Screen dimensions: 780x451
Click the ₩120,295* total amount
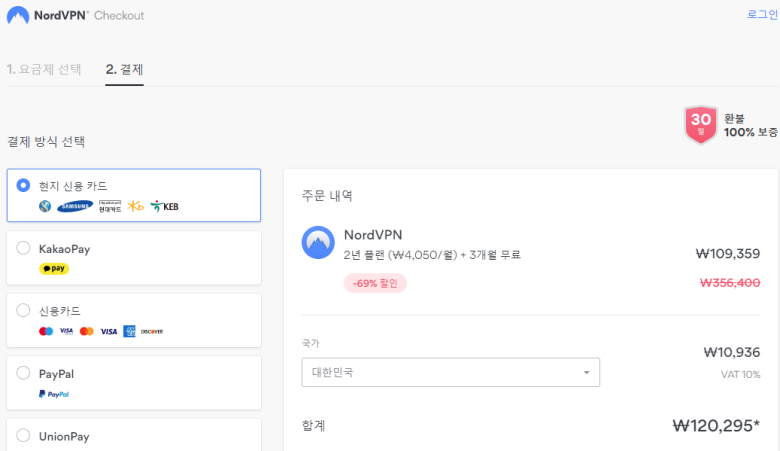click(716, 425)
